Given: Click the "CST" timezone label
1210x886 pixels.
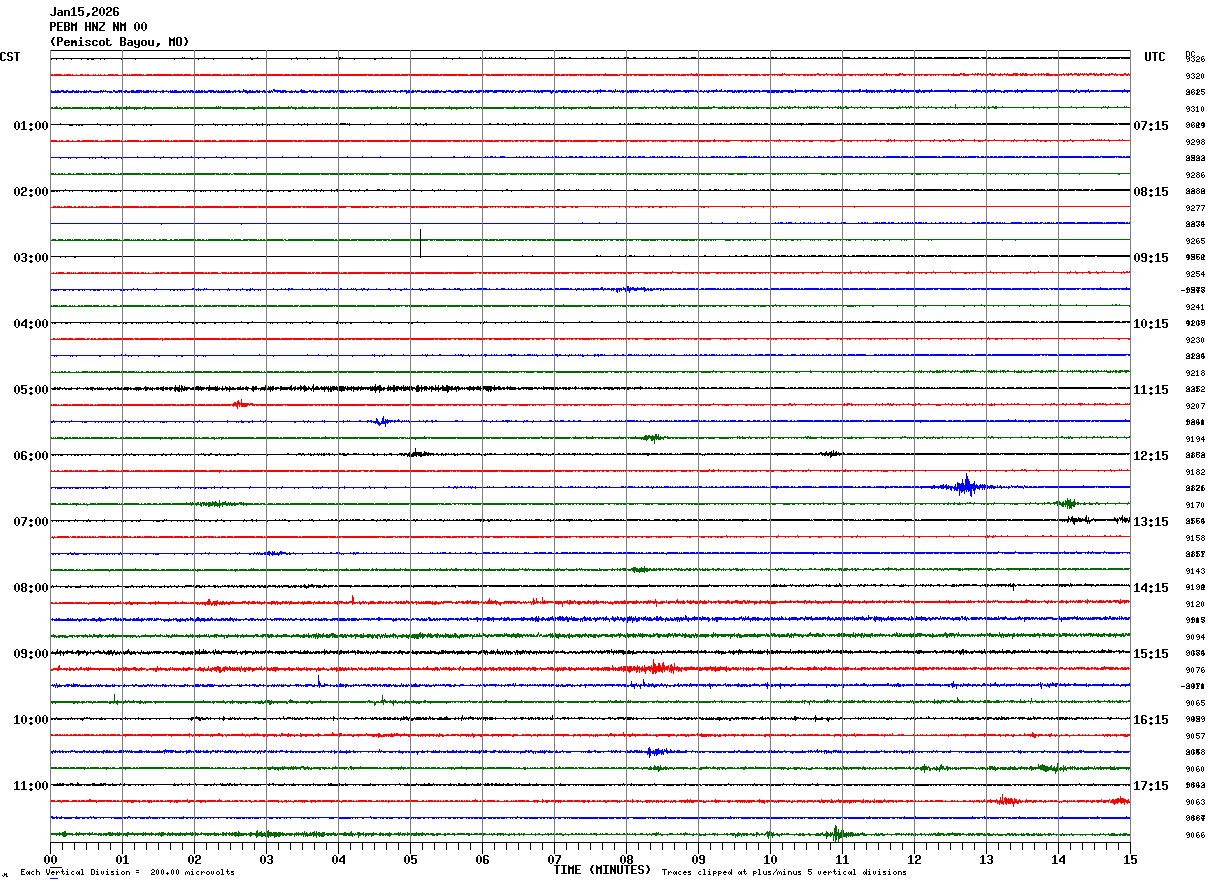Looking at the screenshot, I should (x=10, y=57).
